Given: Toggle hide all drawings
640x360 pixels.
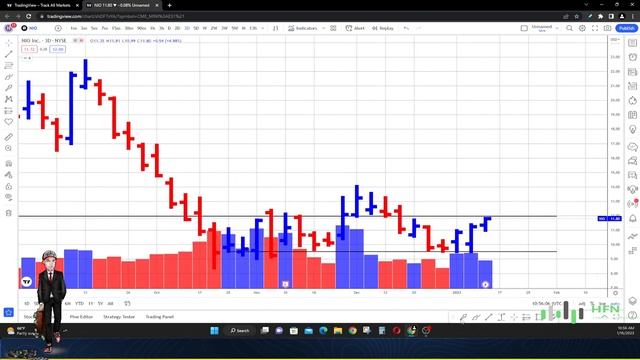Looking at the screenshot, I should tap(9, 198).
